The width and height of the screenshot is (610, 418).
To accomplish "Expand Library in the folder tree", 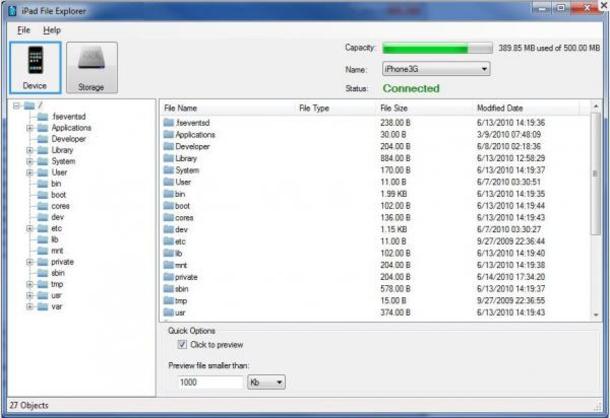I will pos(30,150).
